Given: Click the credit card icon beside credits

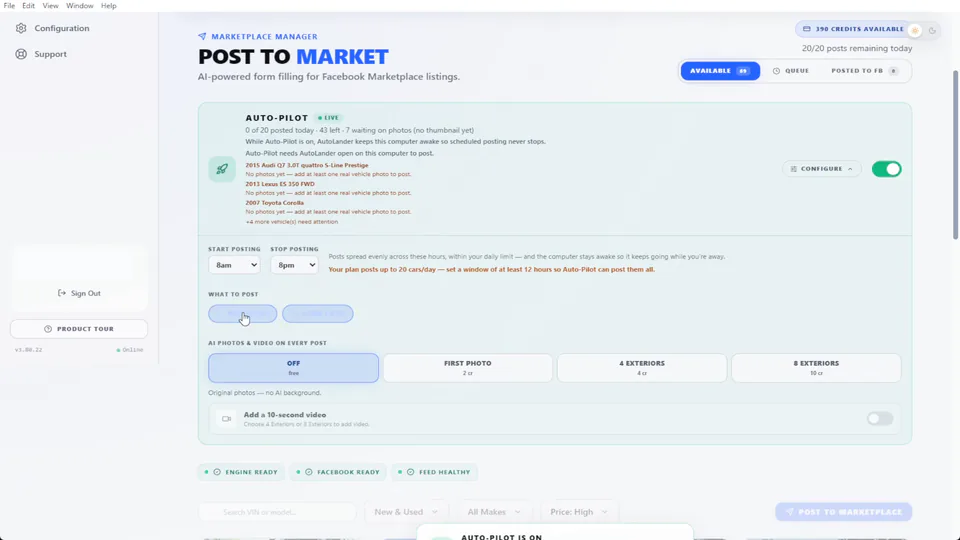Looking at the screenshot, I should 806,29.
